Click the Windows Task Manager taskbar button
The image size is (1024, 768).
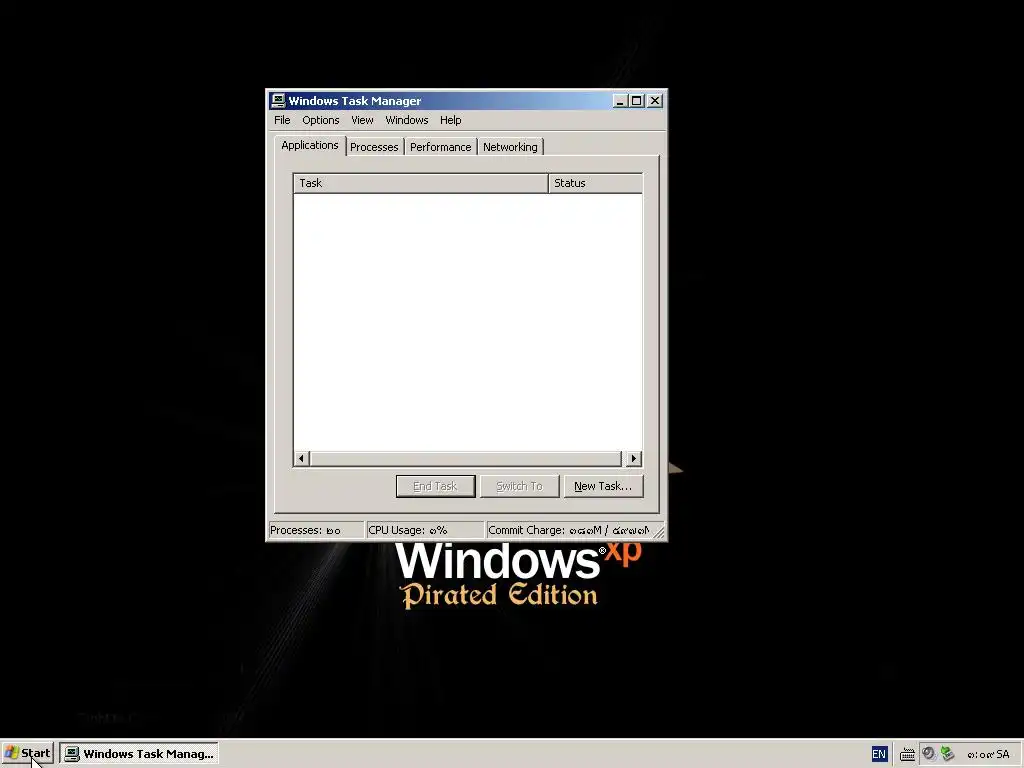point(139,754)
